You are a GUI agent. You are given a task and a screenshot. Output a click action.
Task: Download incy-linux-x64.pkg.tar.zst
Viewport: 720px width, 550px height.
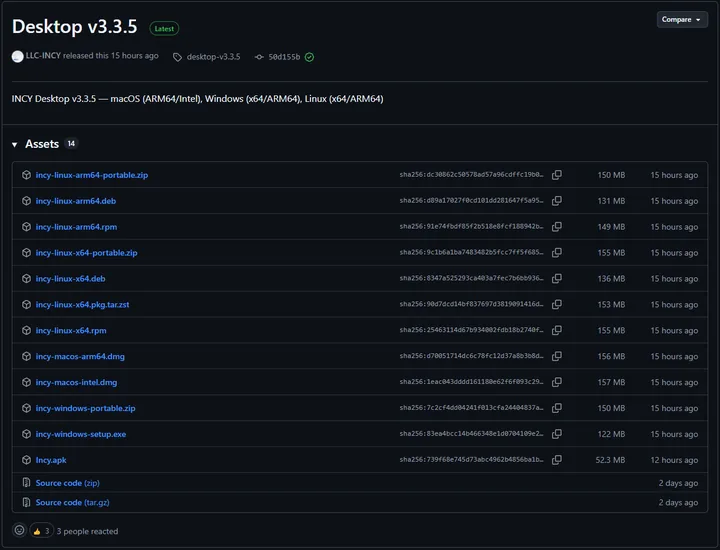83,304
